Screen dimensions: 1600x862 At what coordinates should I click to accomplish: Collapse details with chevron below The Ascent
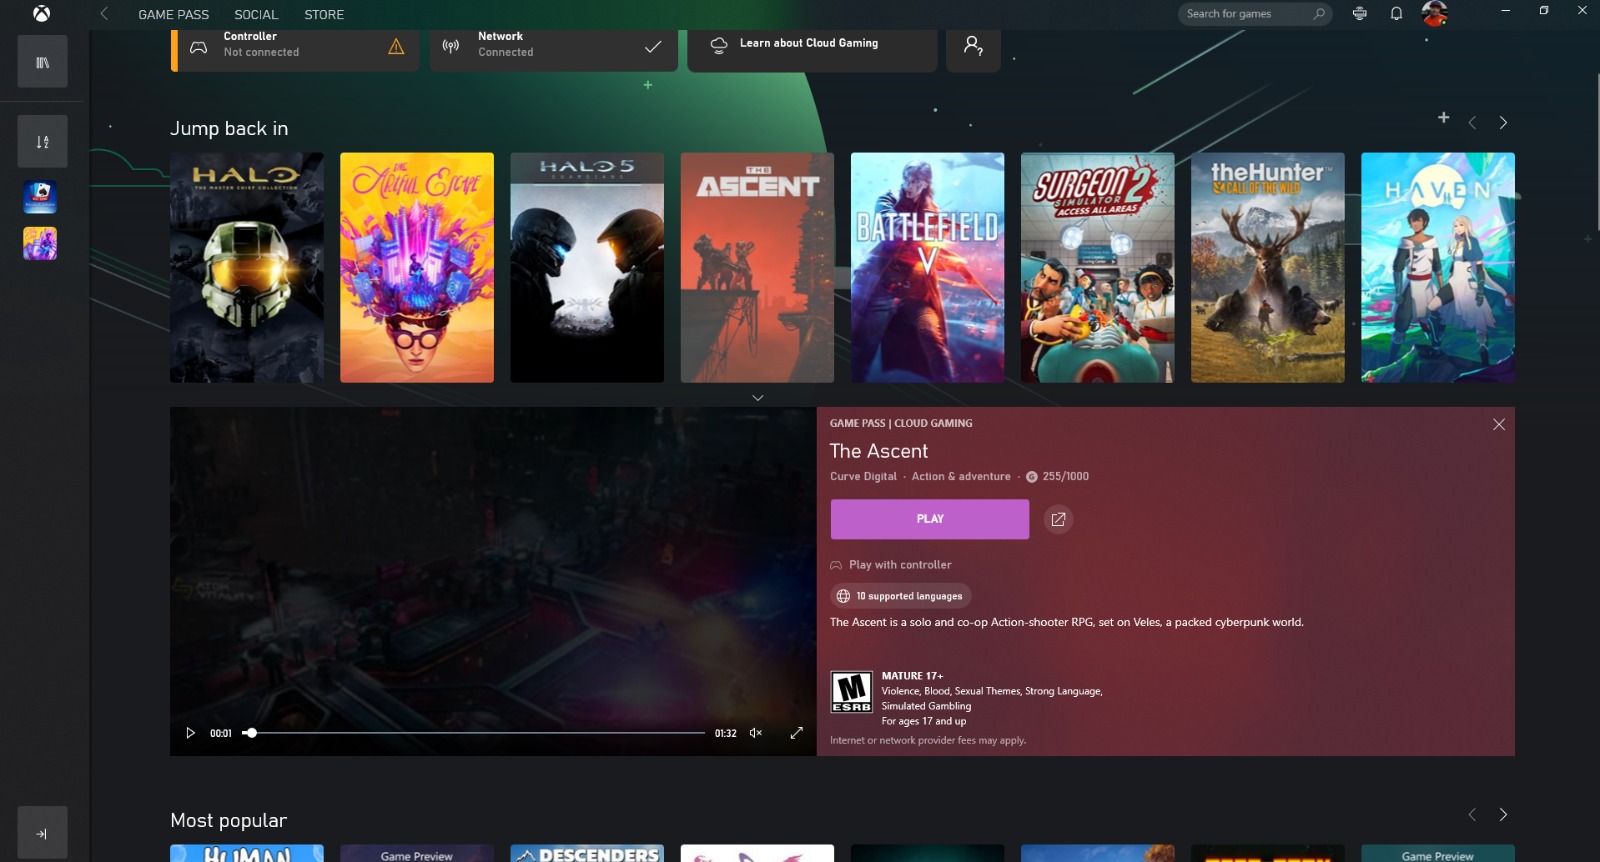coord(758,398)
